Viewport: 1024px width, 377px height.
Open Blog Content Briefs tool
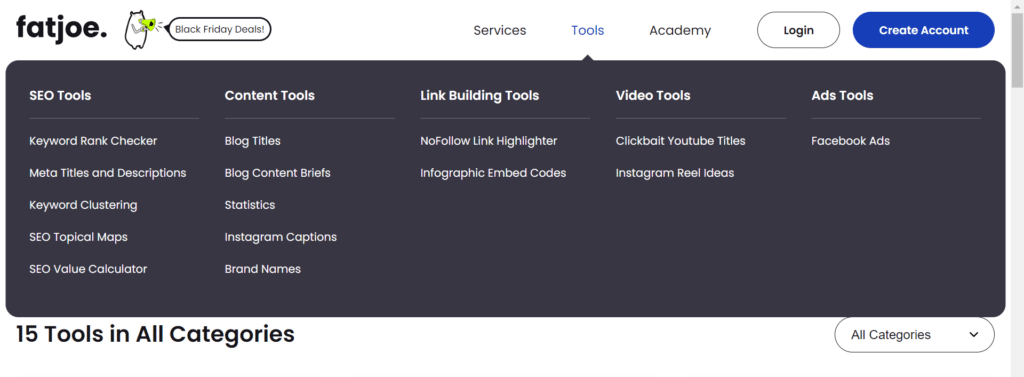(278, 173)
